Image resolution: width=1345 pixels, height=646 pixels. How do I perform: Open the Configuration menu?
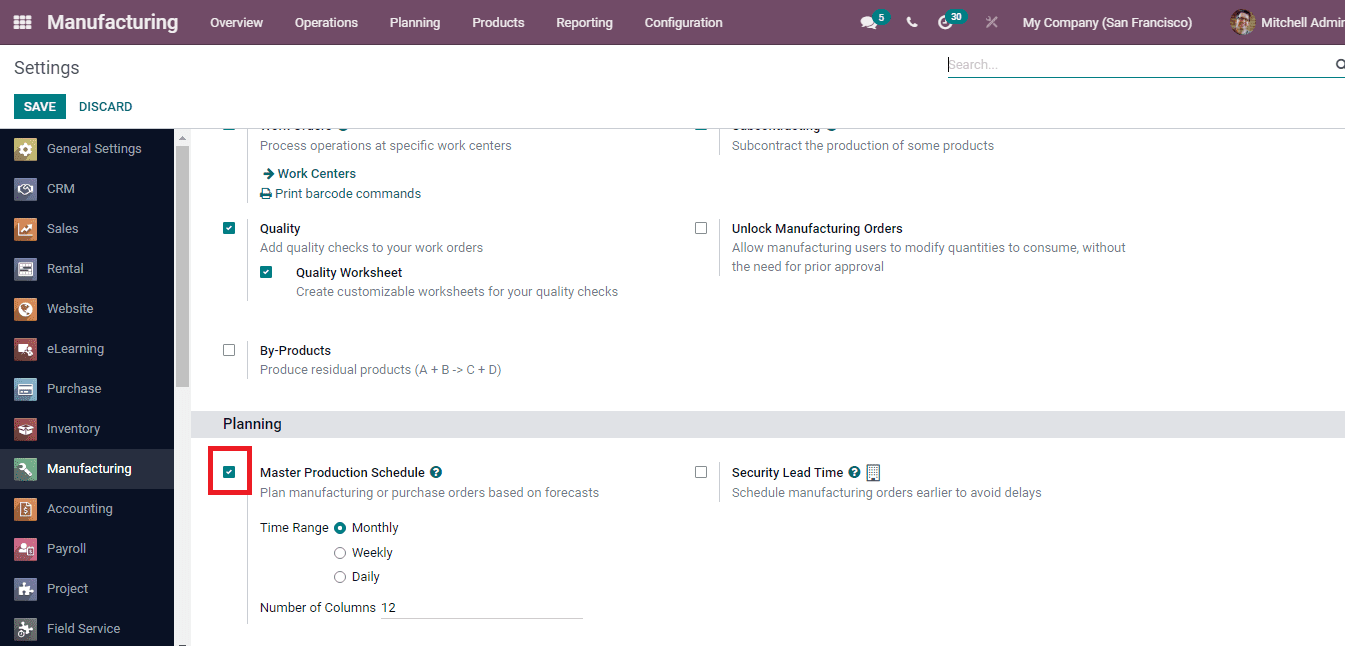[683, 22]
